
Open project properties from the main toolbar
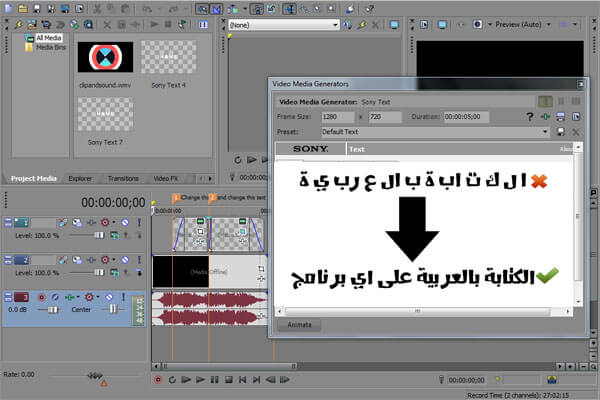pyautogui.click(x=80, y=8)
